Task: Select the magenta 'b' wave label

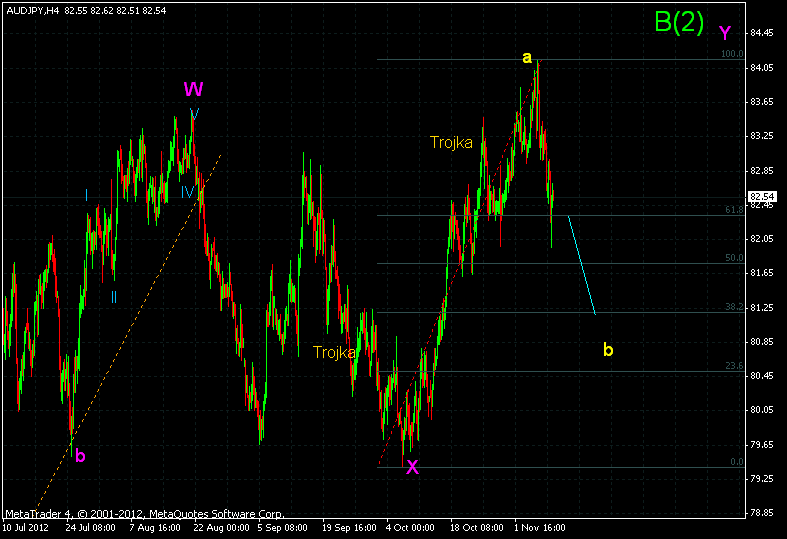Action: coord(80,456)
